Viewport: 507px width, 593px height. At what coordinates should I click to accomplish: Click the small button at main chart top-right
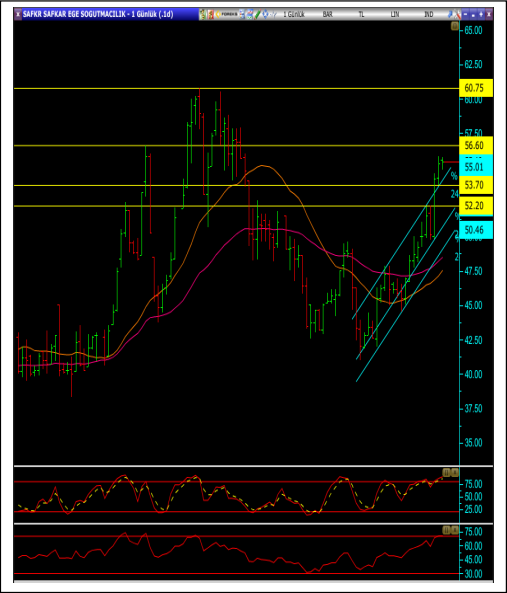(x=455, y=26)
